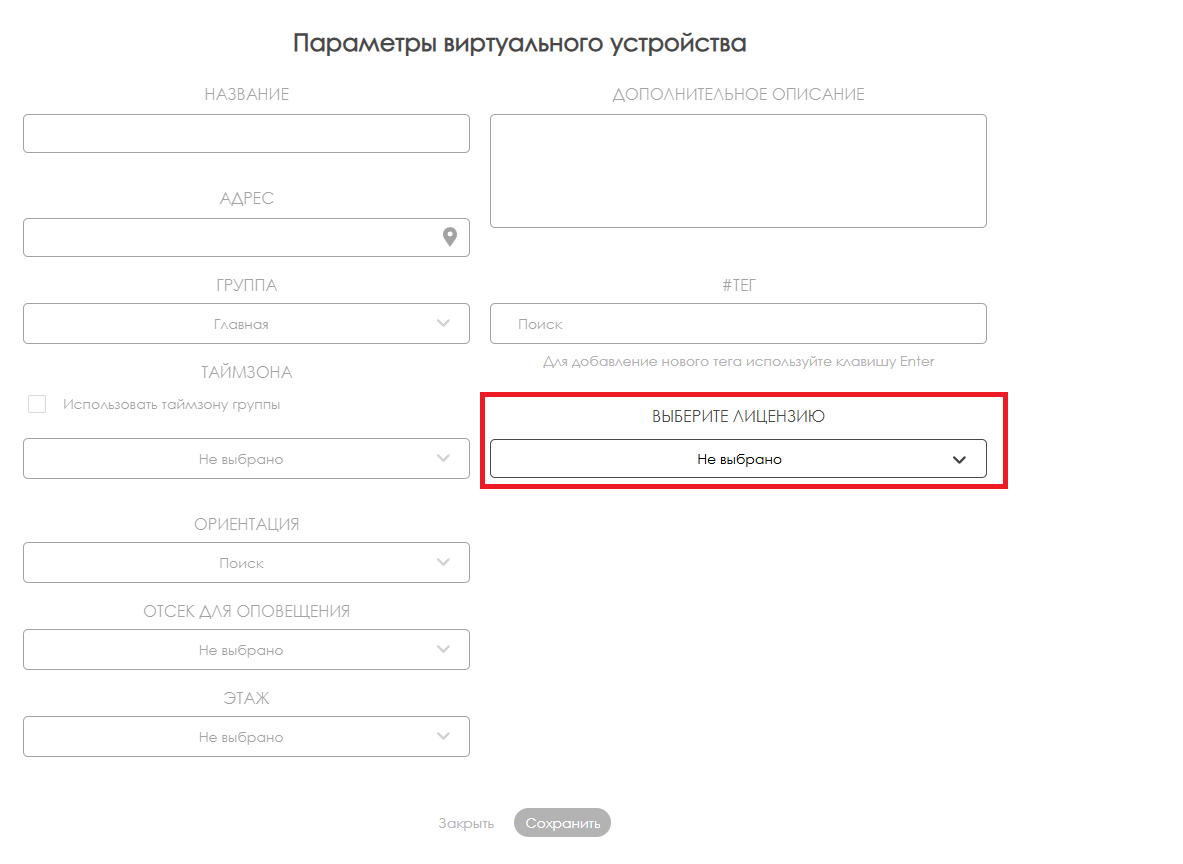Click the Этаж dropdown chevron arrow
Screen dimensions: 1183x864
pos(444,736)
